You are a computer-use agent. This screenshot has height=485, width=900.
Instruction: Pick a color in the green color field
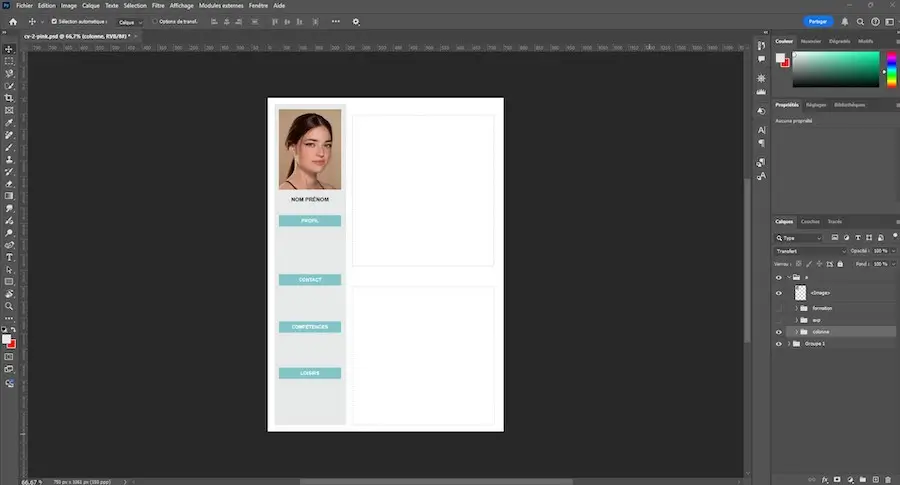(x=836, y=69)
